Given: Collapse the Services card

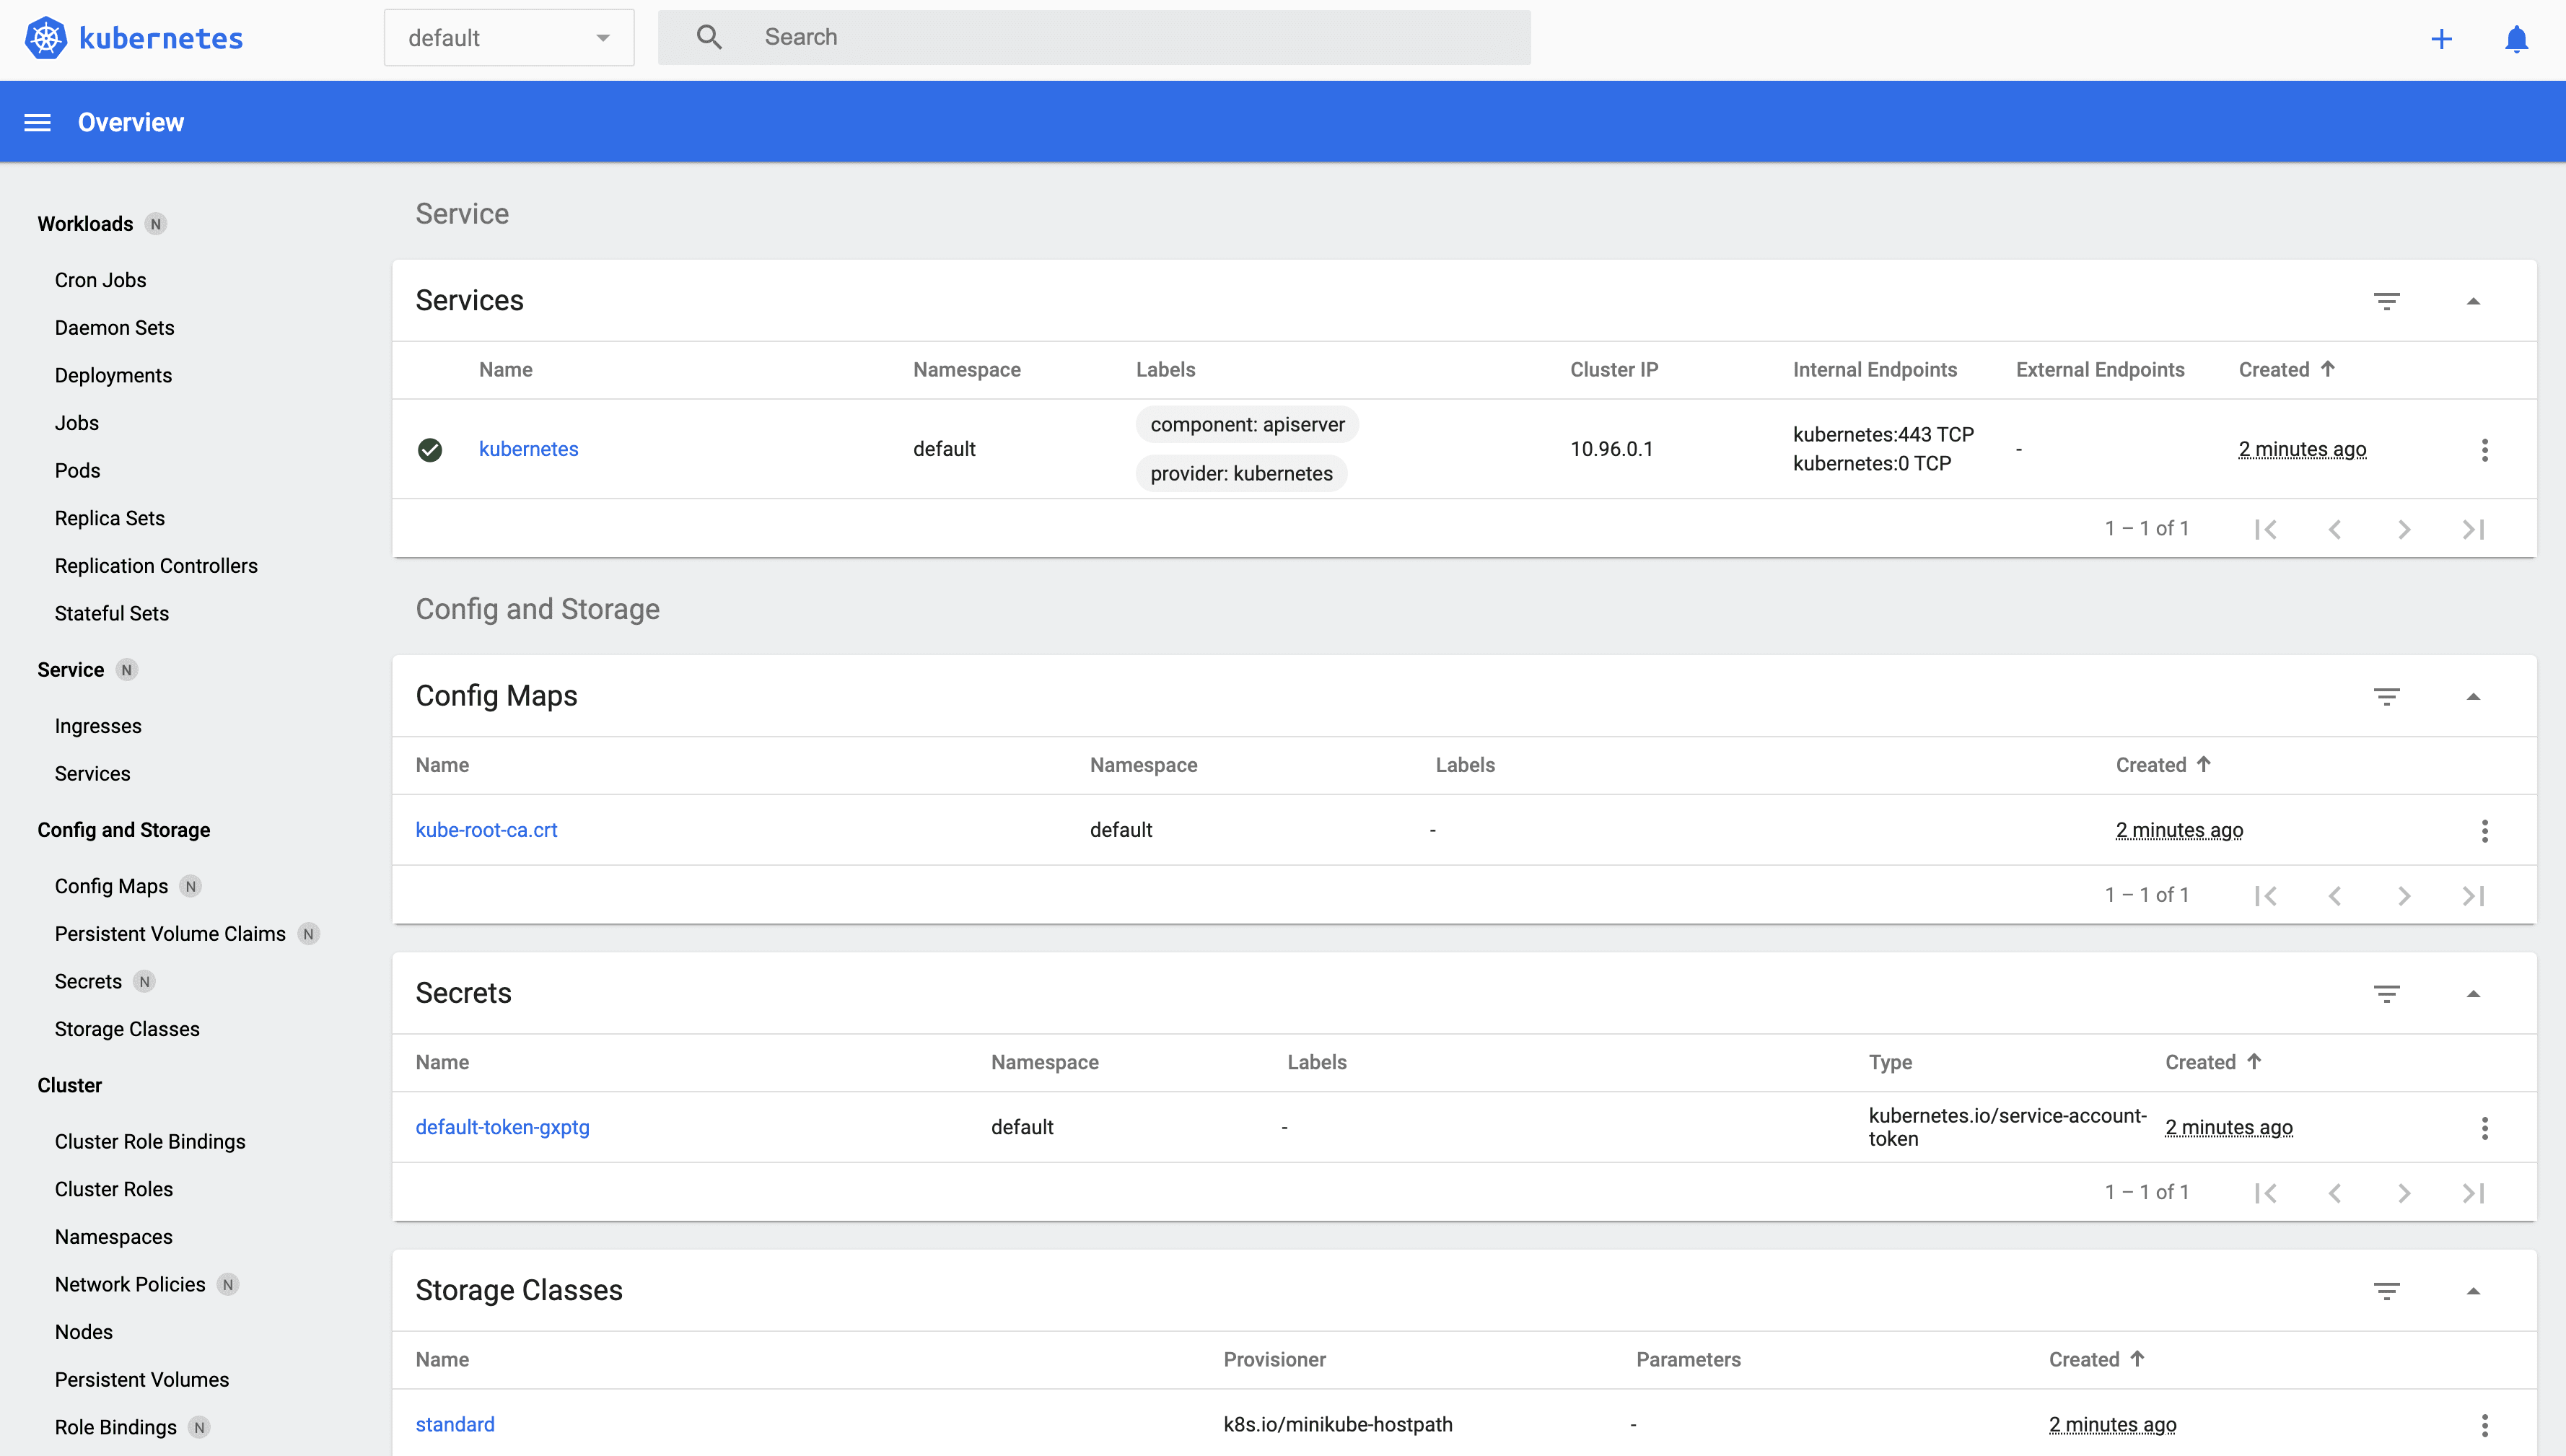Looking at the screenshot, I should coord(2473,301).
